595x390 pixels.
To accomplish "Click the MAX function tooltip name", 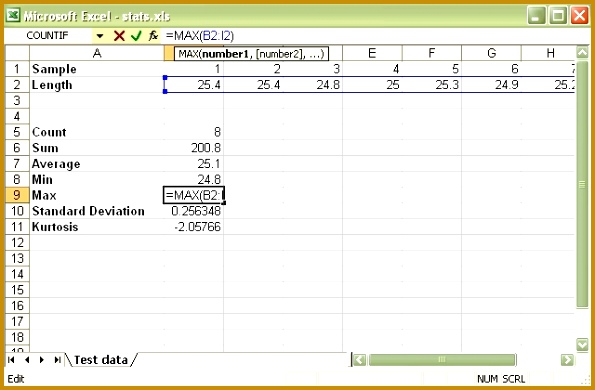I will pyautogui.click(x=190, y=54).
